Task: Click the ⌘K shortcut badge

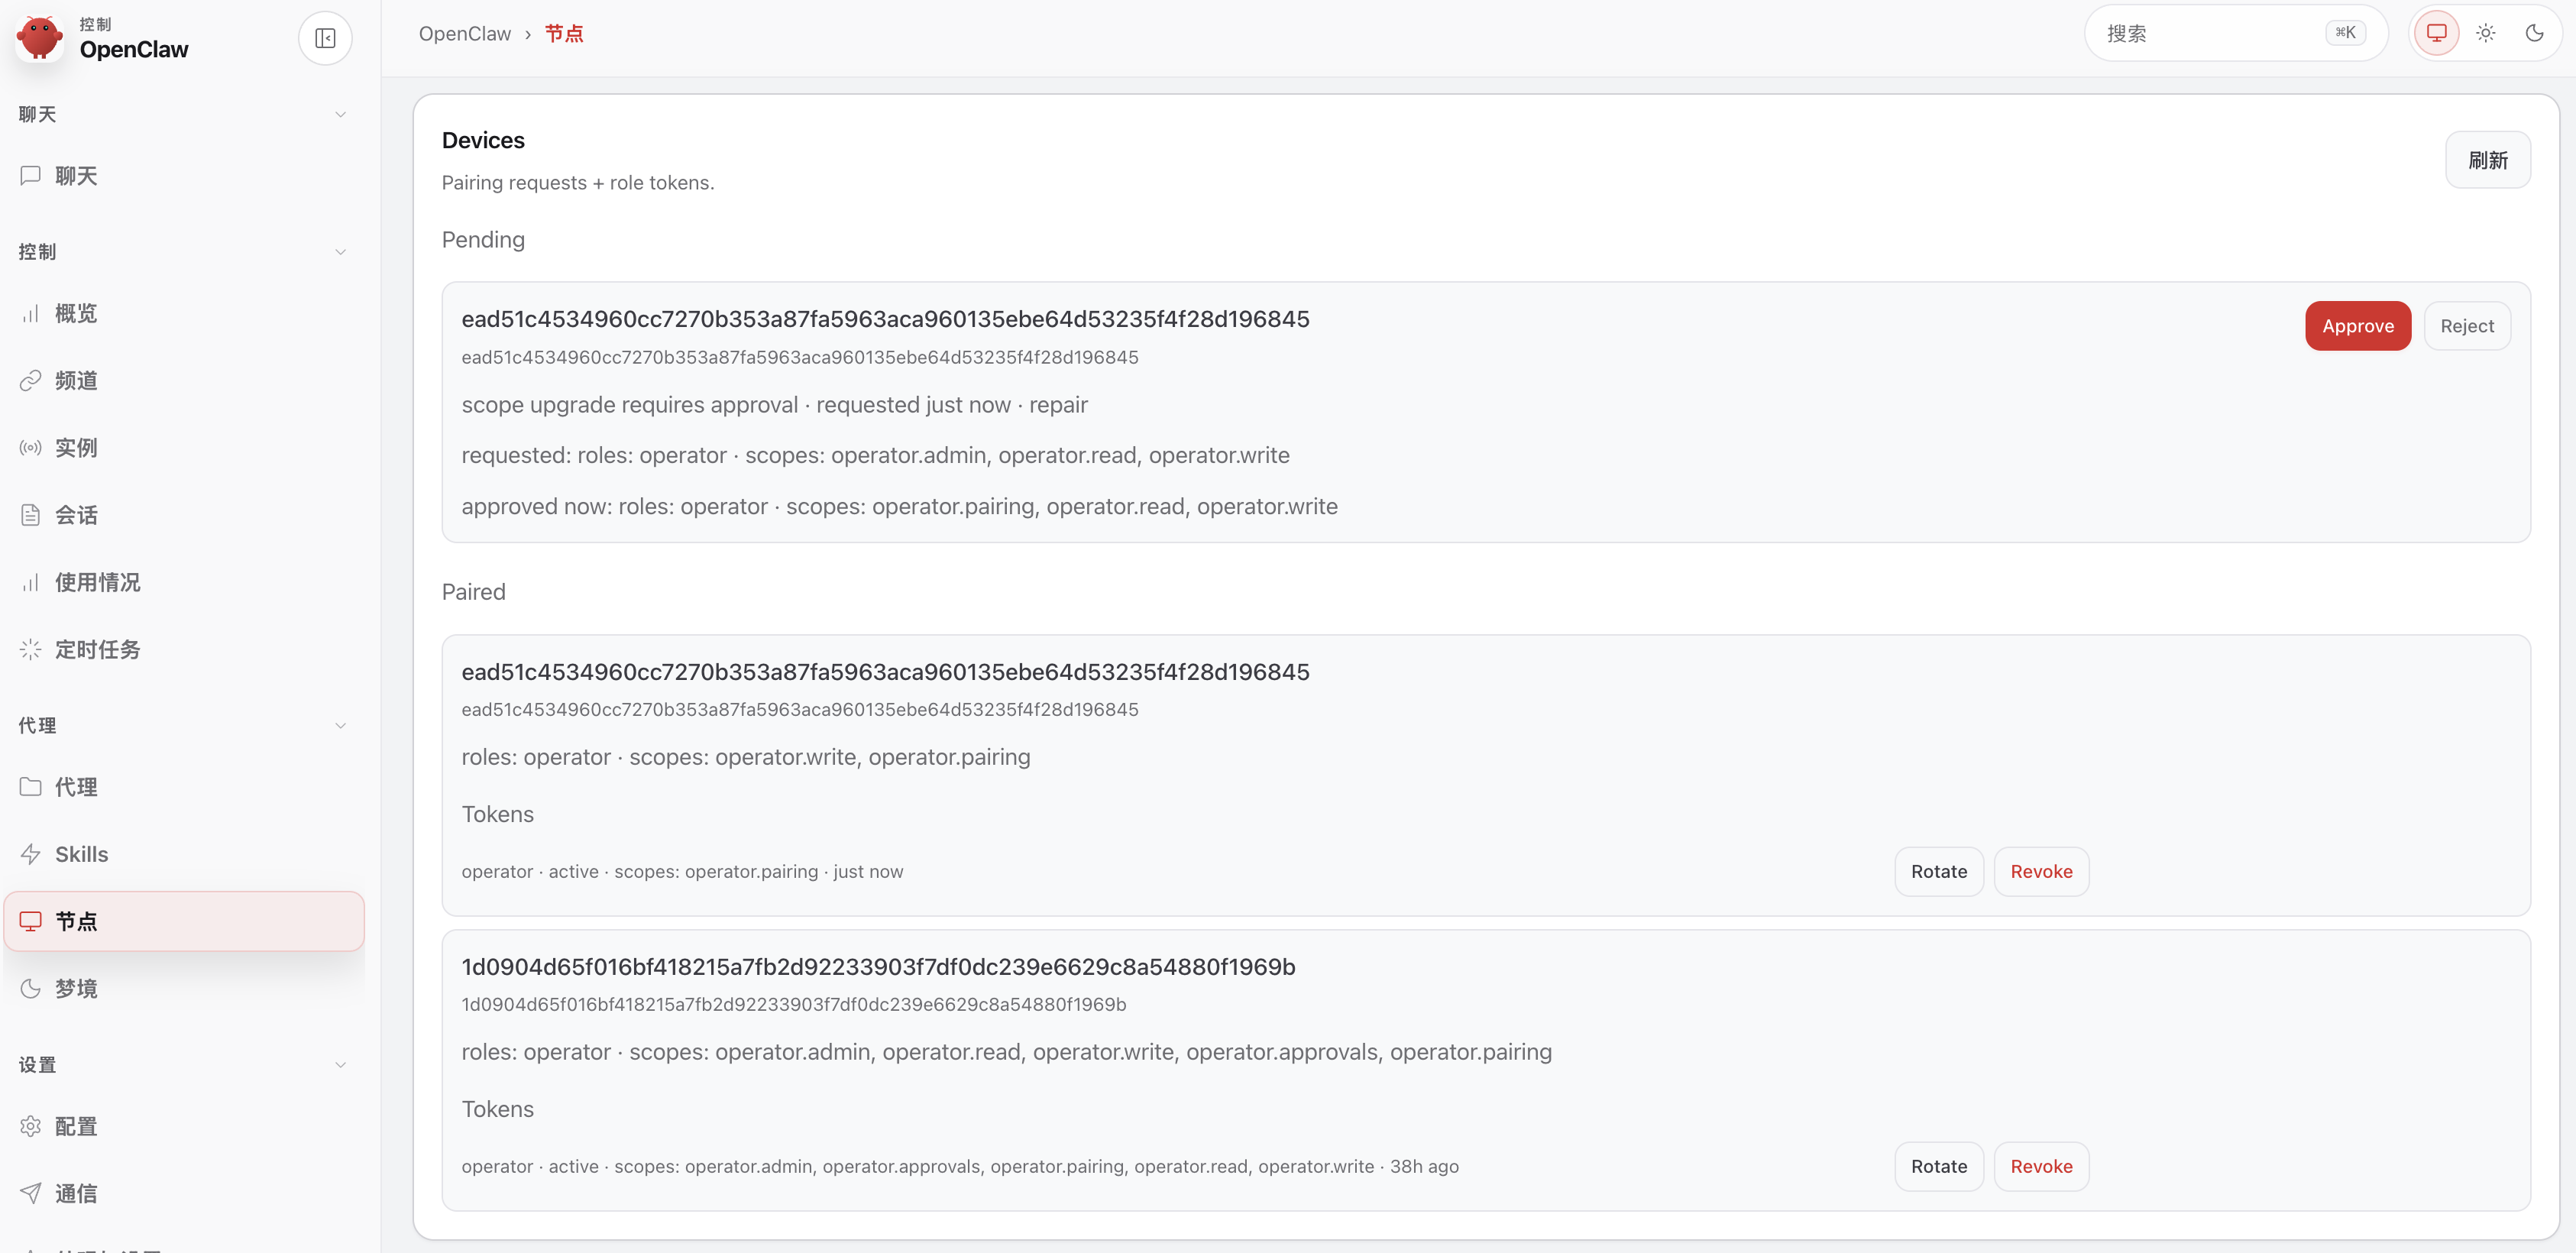Action: [x=2345, y=33]
